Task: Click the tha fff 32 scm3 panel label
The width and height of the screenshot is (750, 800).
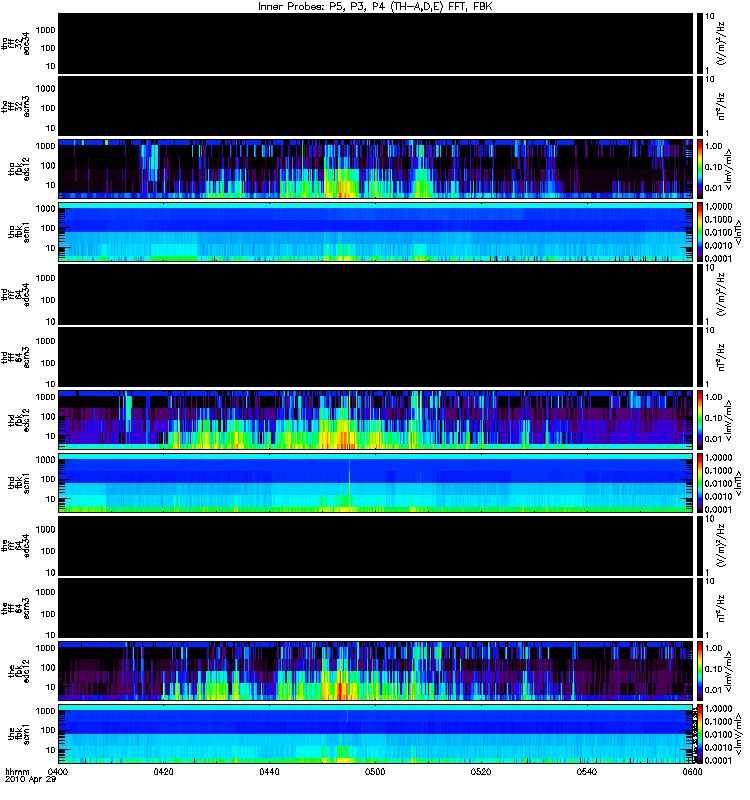Action: [x=16, y=107]
